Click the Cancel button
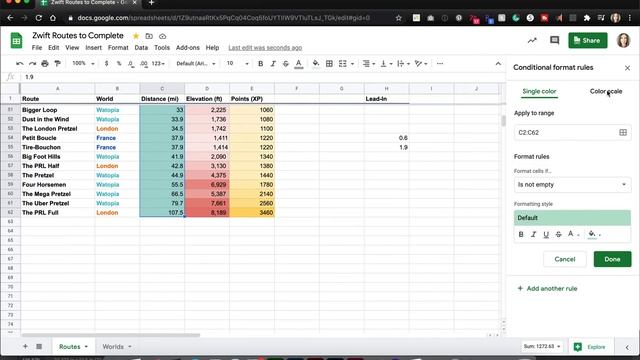640x360 pixels. pyautogui.click(x=565, y=259)
